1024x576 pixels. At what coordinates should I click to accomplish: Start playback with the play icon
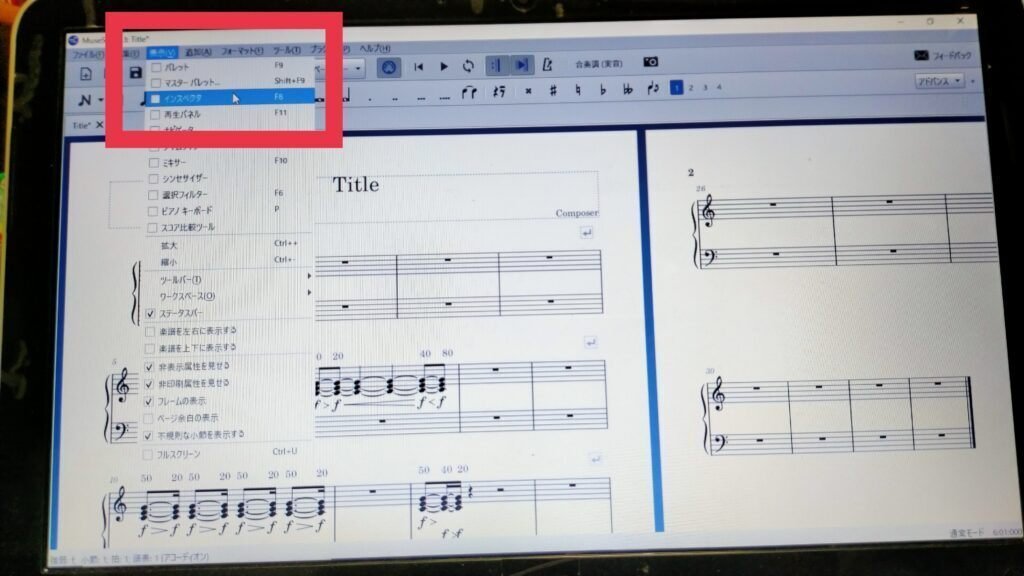click(444, 66)
